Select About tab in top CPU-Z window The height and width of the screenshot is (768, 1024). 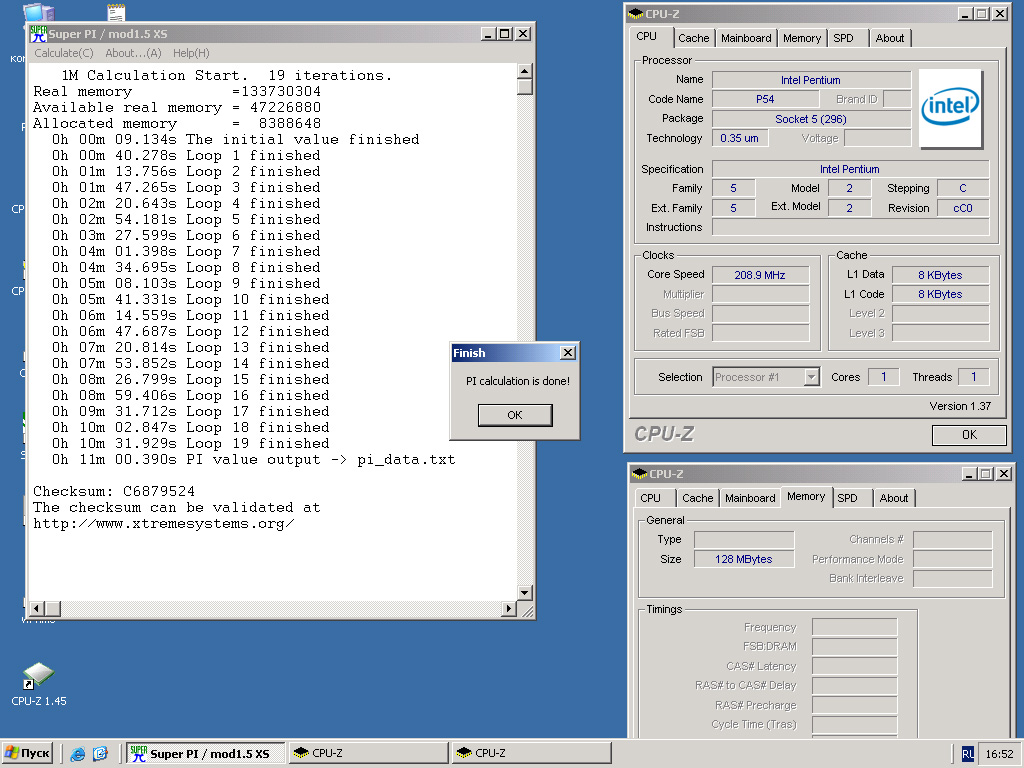coord(890,39)
